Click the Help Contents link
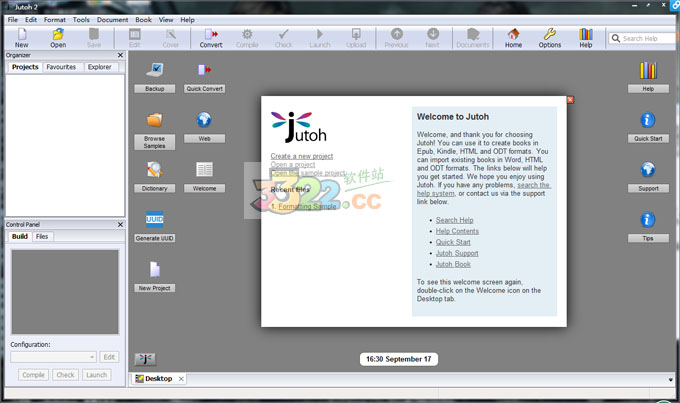This screenshot has width=680, height=403. click(457, 231)
